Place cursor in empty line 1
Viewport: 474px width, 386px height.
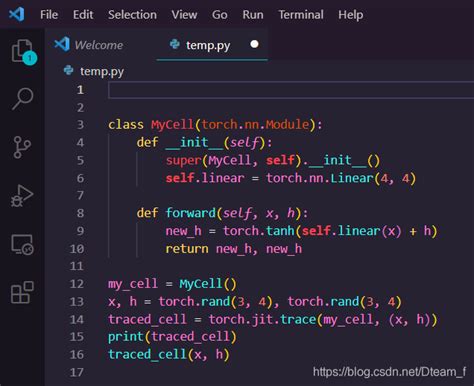(291, 90)
